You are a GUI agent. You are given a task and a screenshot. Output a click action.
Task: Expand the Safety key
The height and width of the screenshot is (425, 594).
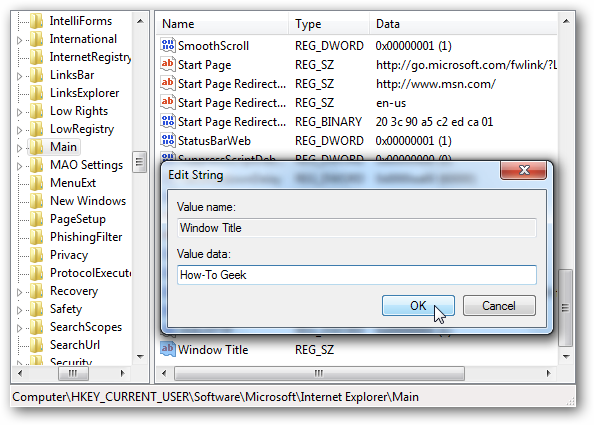[20, 310]
